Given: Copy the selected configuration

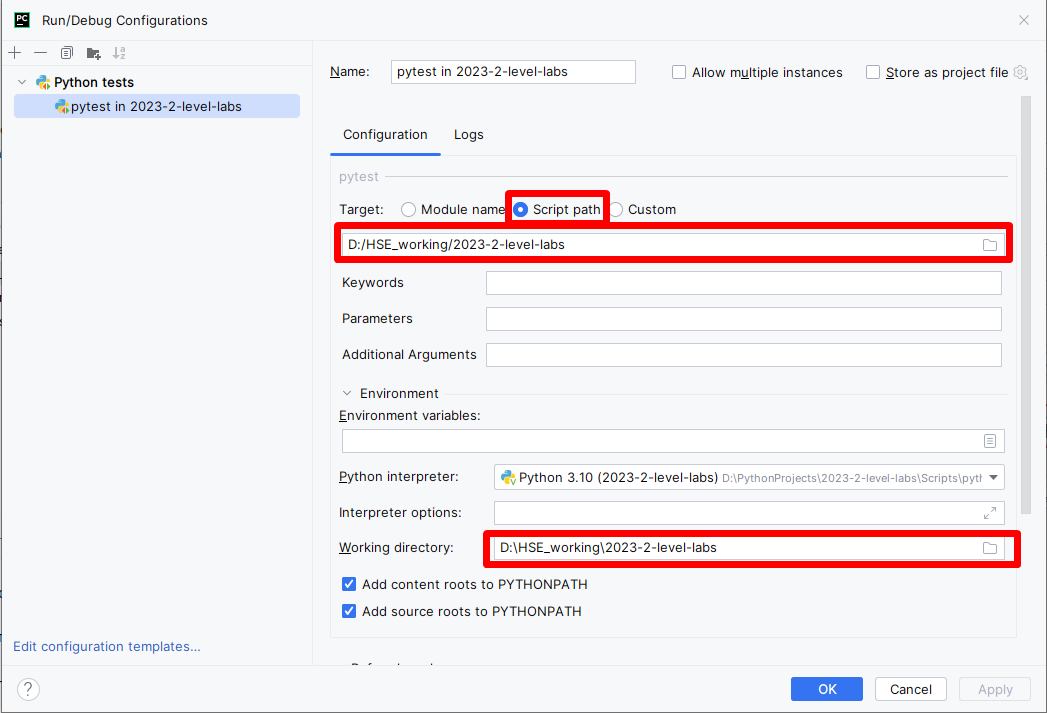Looking at the screenshot, I should [67, 53].
